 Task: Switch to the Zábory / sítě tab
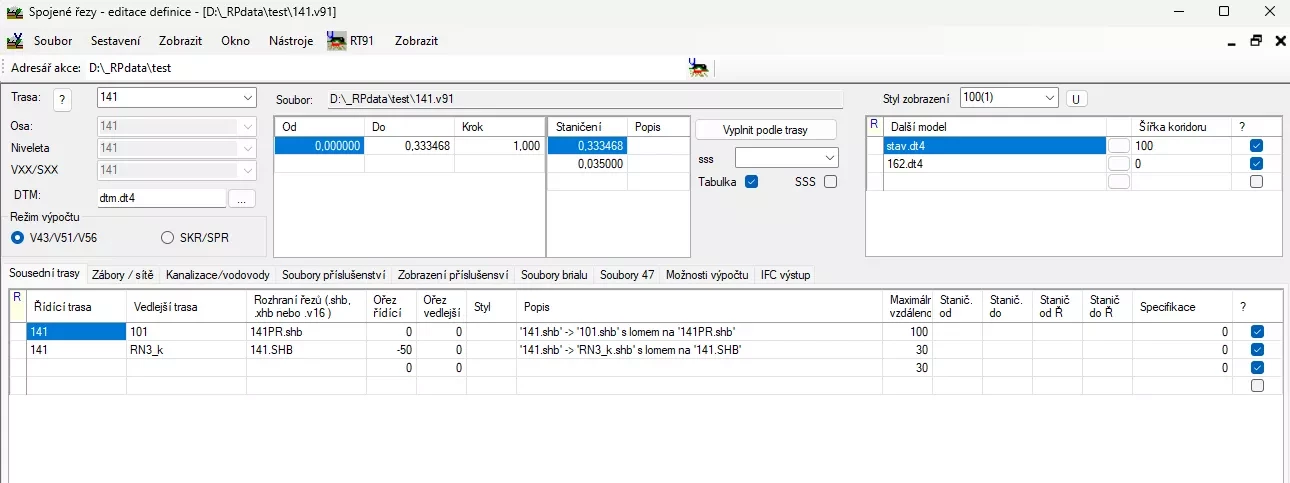tap(123, 274)
